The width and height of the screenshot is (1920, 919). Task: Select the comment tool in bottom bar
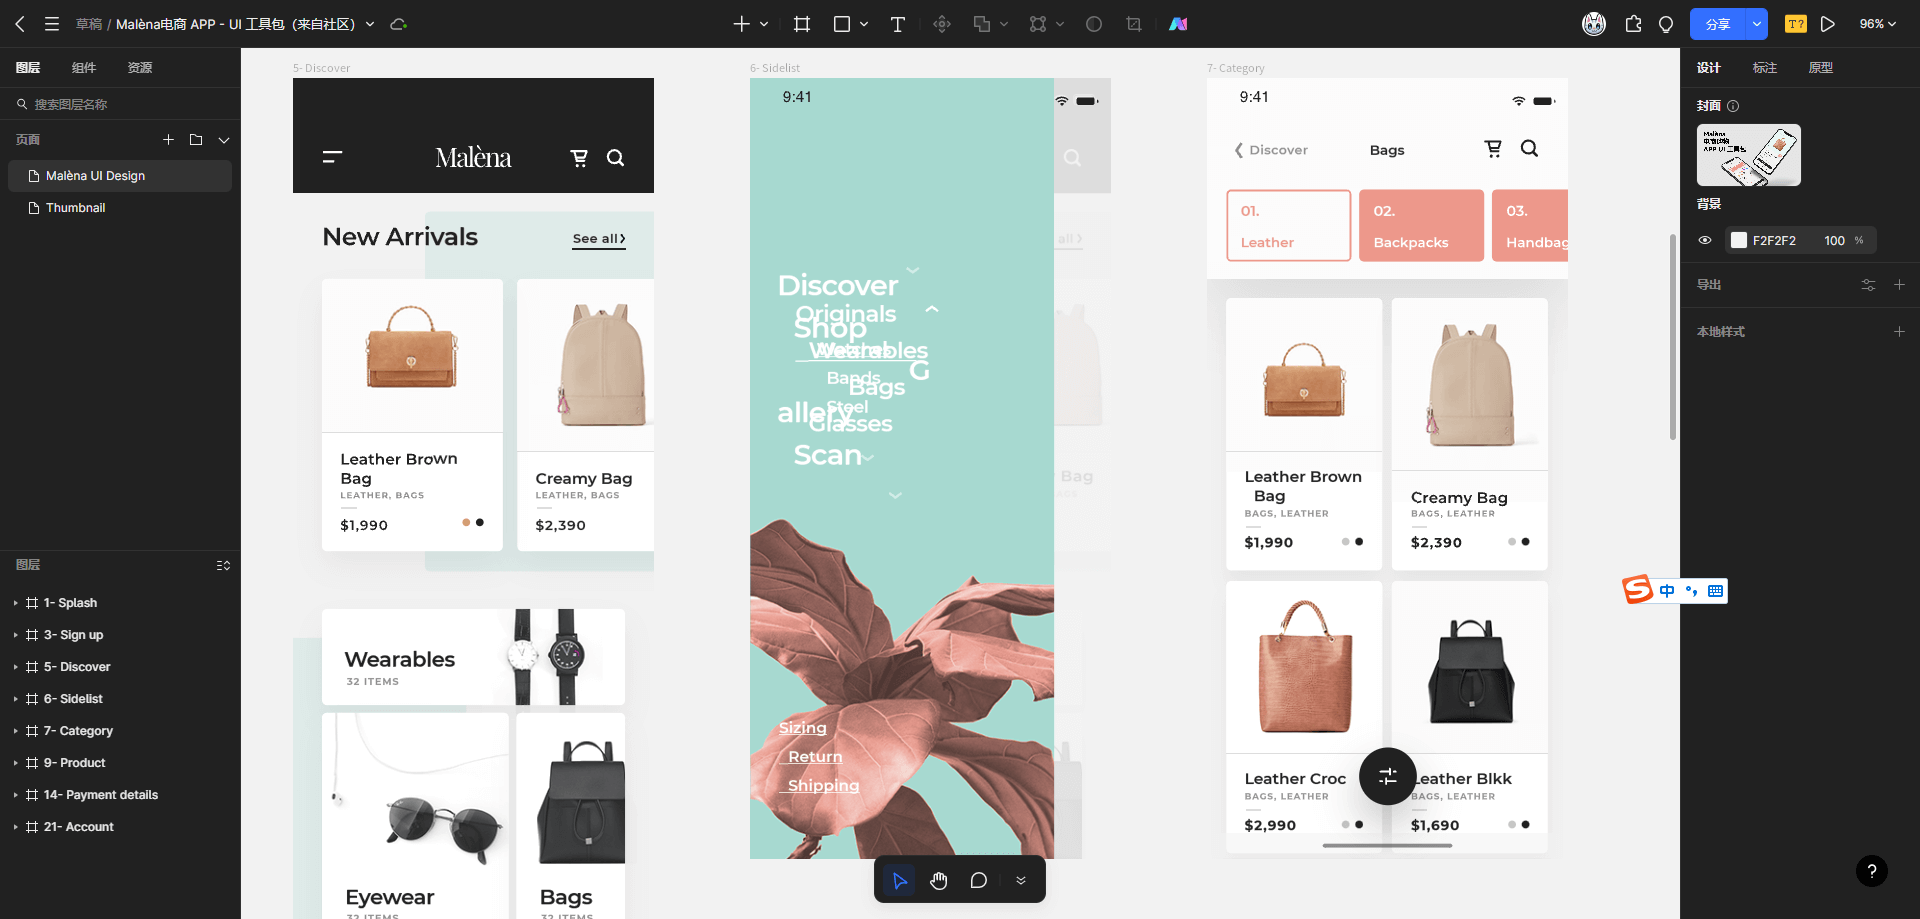979,881
